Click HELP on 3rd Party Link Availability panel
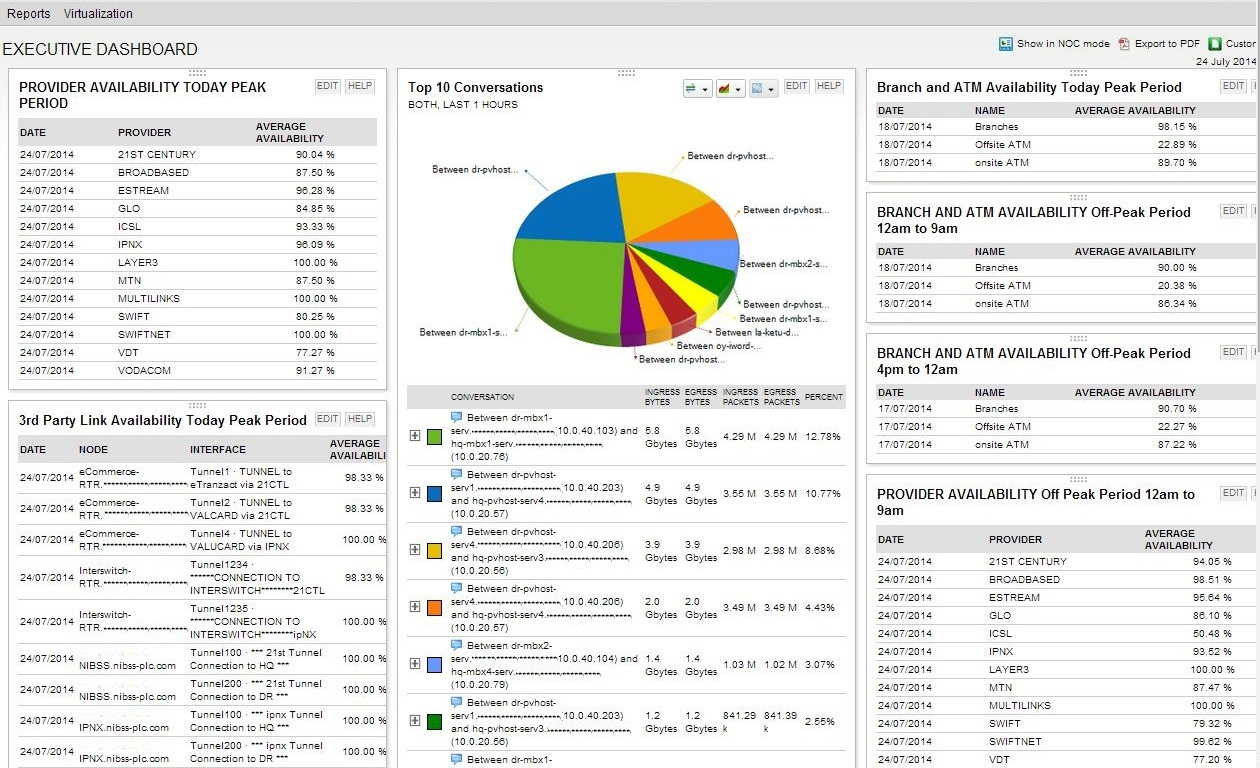 (x=360, y=419)
